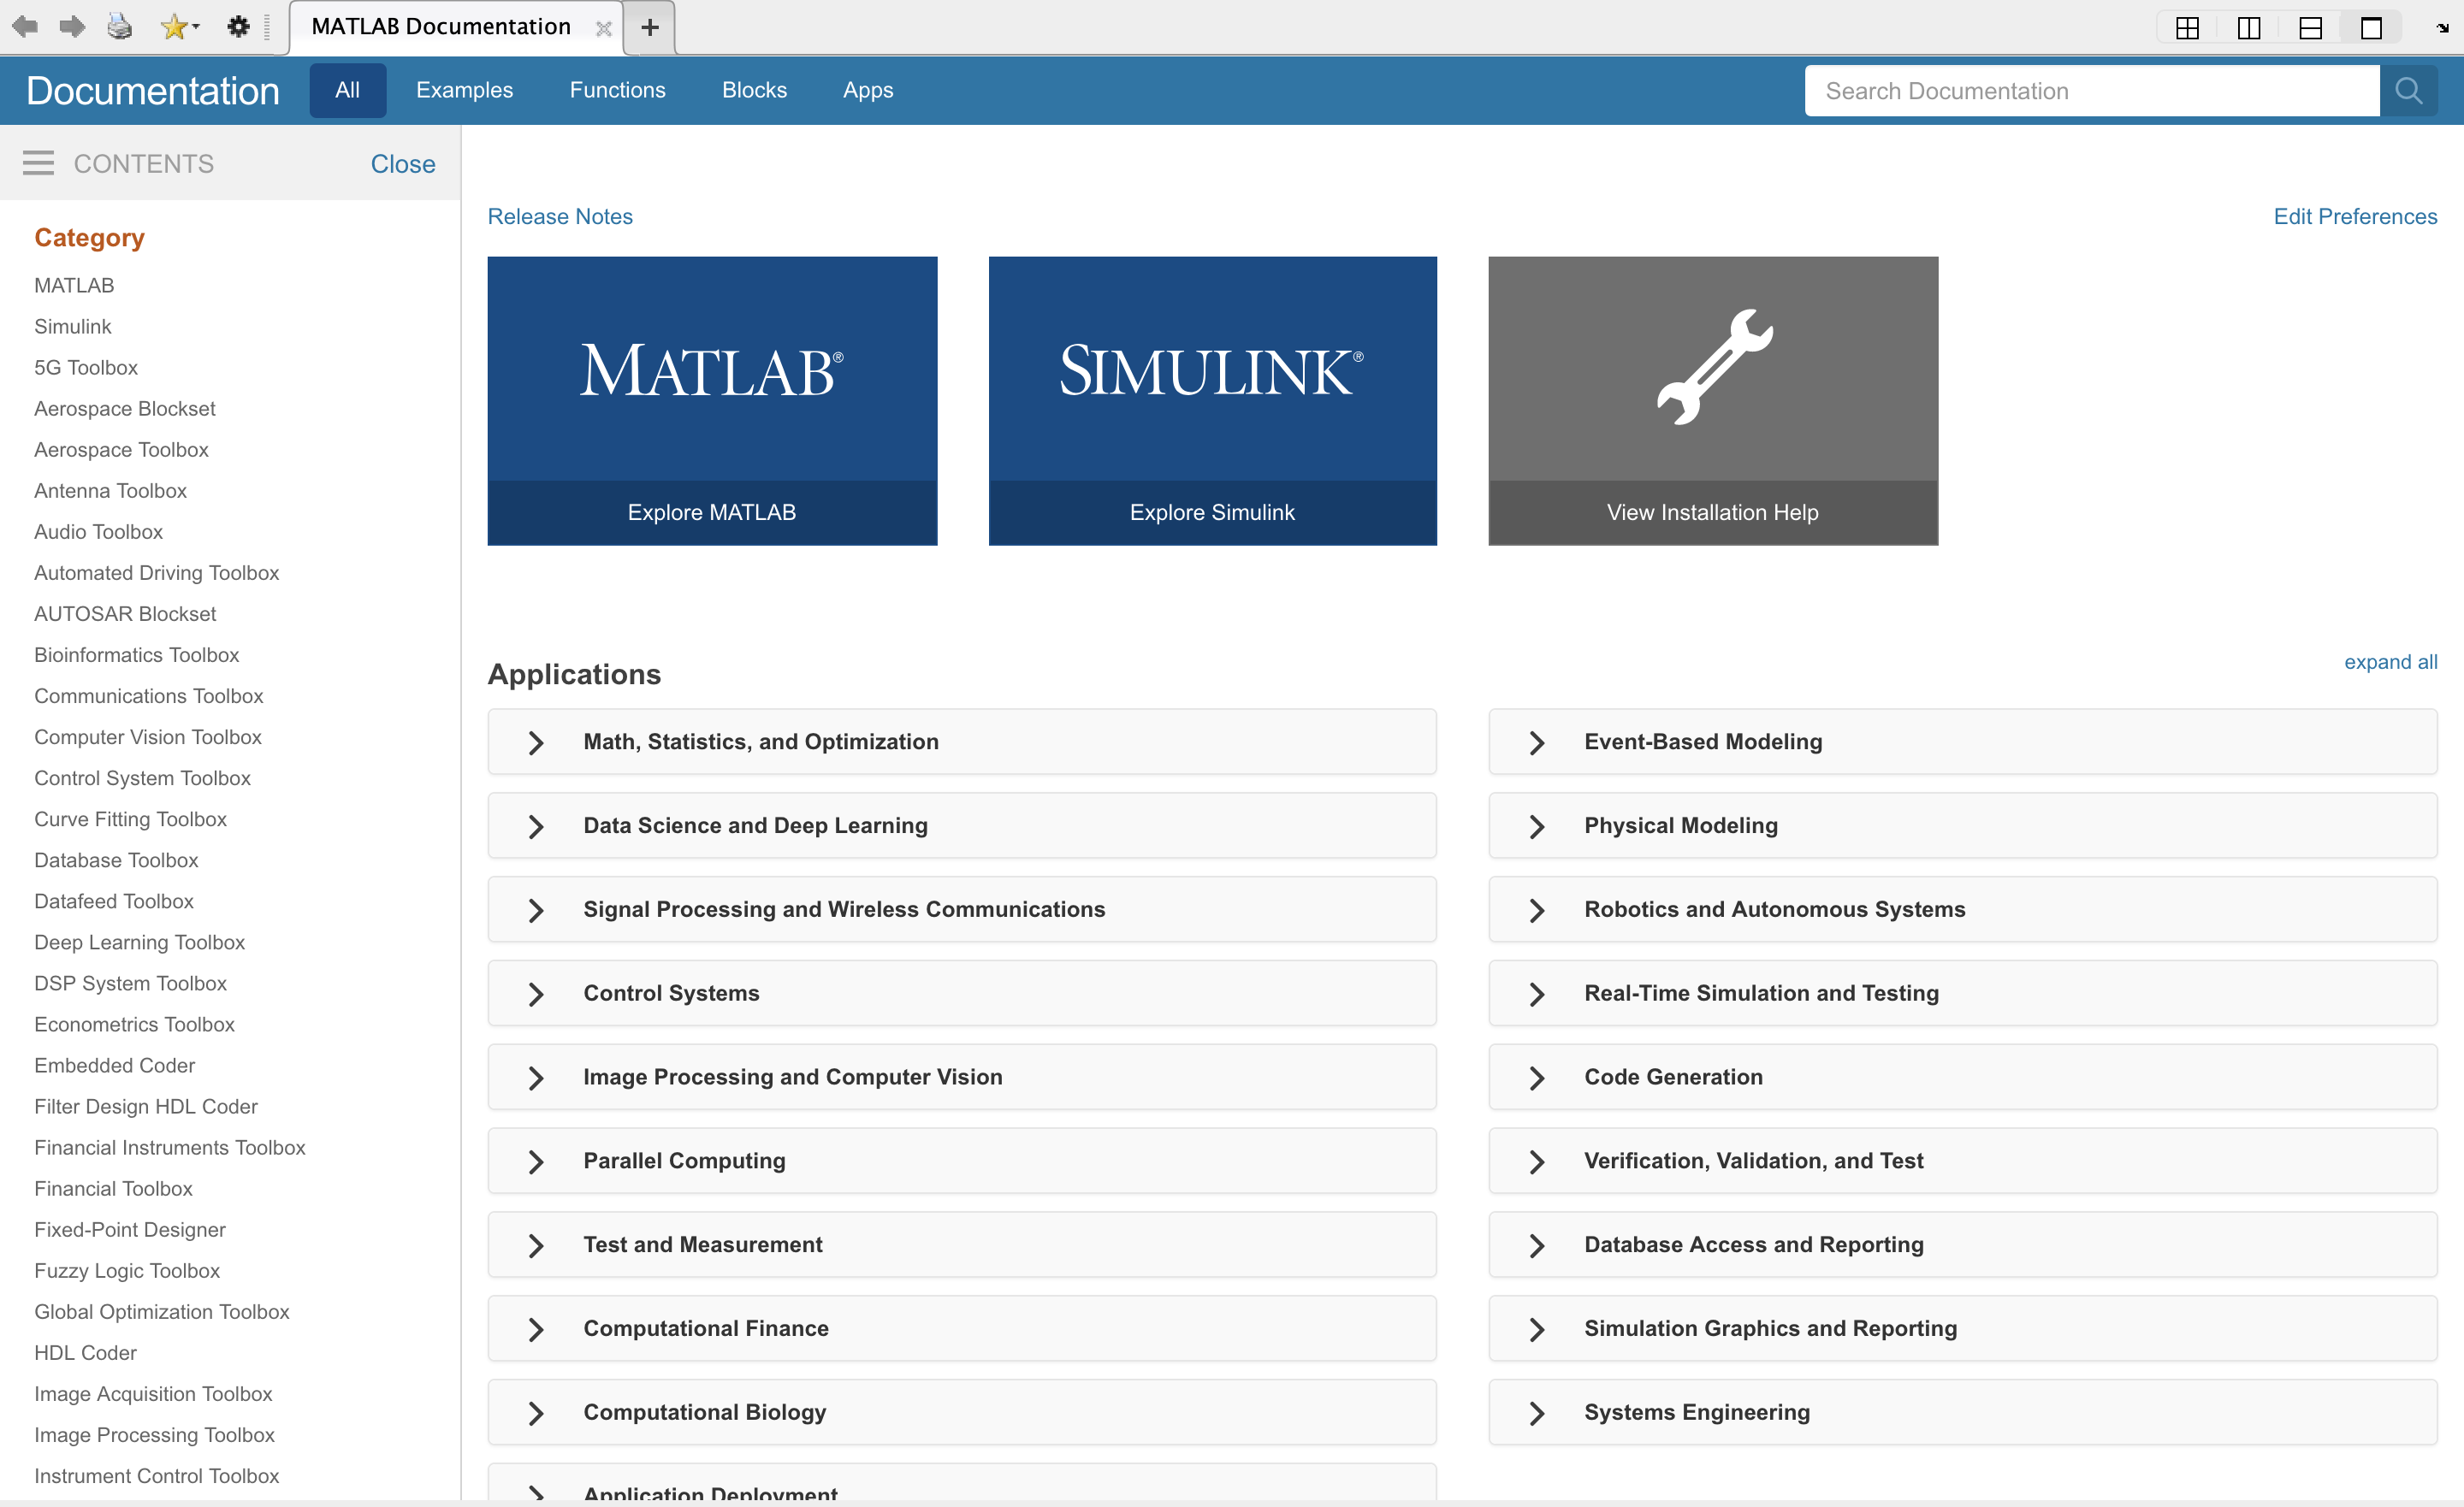Expand the Computational Biology section

click(962, 1413)
